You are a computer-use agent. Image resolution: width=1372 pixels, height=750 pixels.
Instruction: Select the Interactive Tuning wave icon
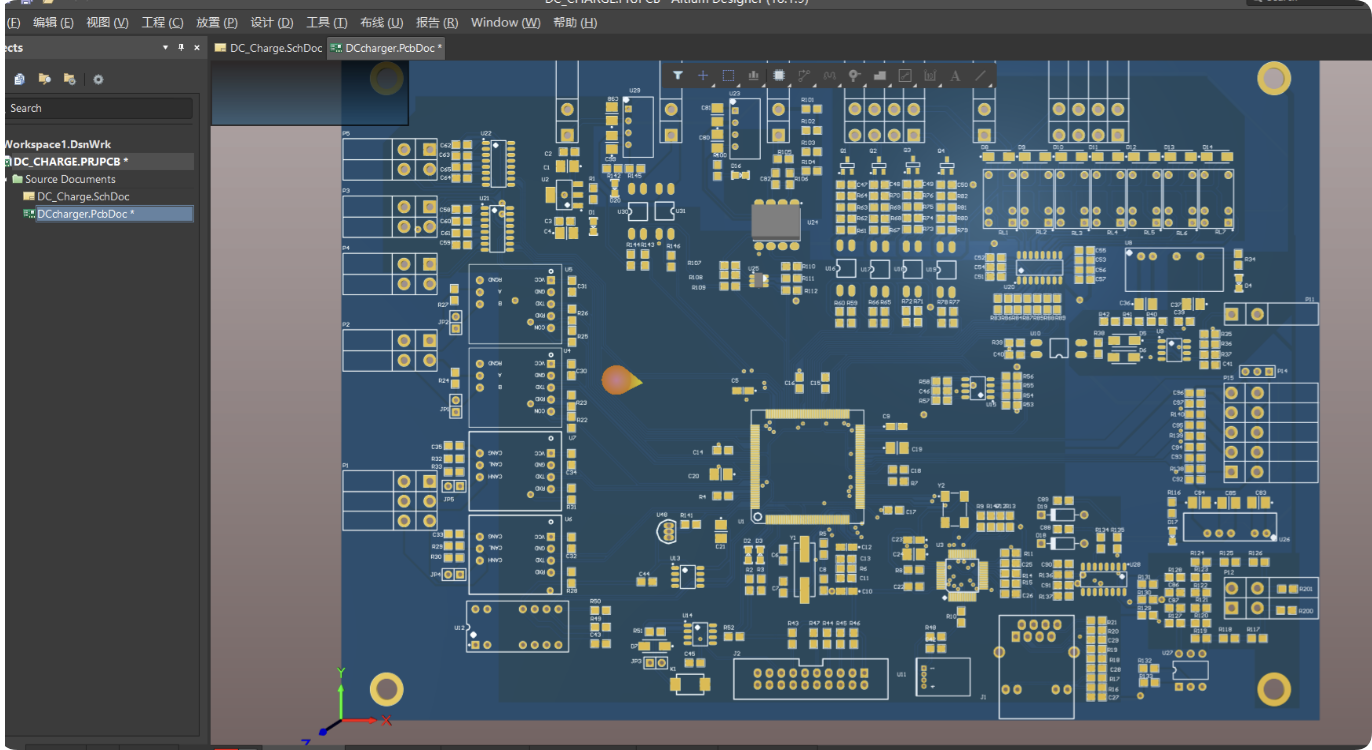[829, 75]
